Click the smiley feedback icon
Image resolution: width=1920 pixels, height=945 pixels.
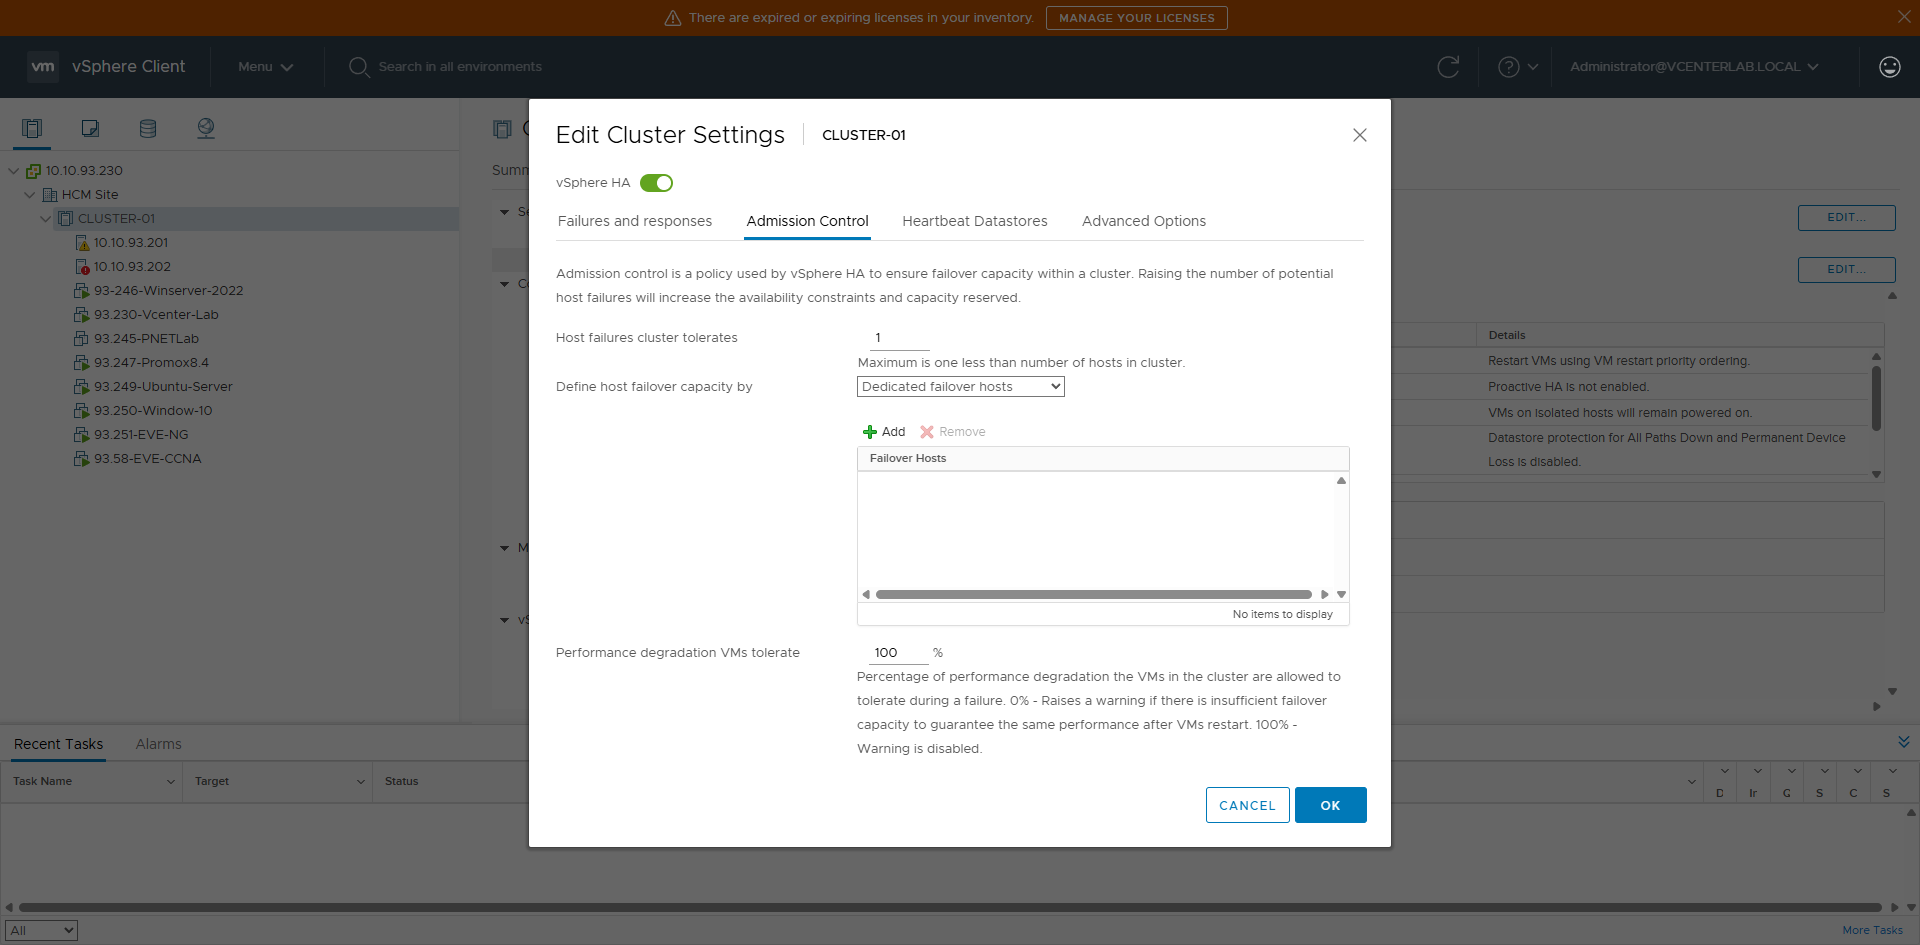pyautogui.click(x=1889, y=67)
